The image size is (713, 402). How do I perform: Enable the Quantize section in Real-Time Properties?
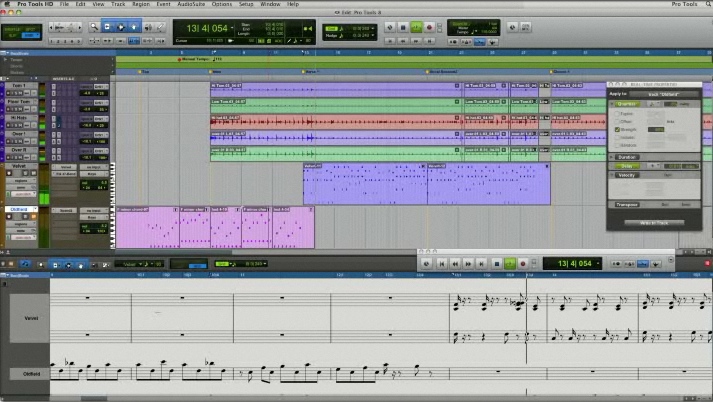628,103
